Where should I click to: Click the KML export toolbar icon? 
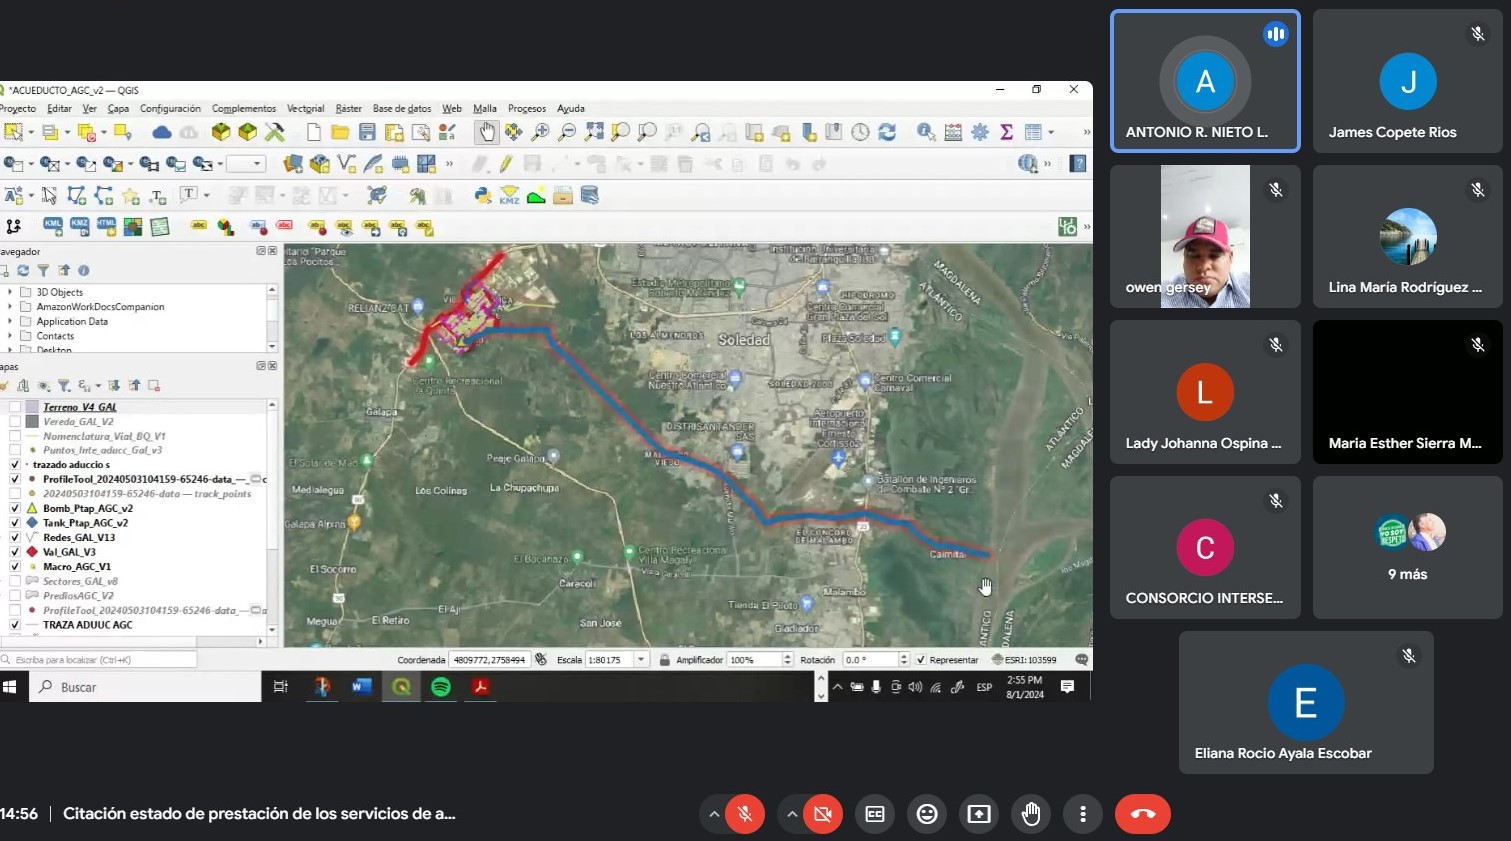coord(53,227)
